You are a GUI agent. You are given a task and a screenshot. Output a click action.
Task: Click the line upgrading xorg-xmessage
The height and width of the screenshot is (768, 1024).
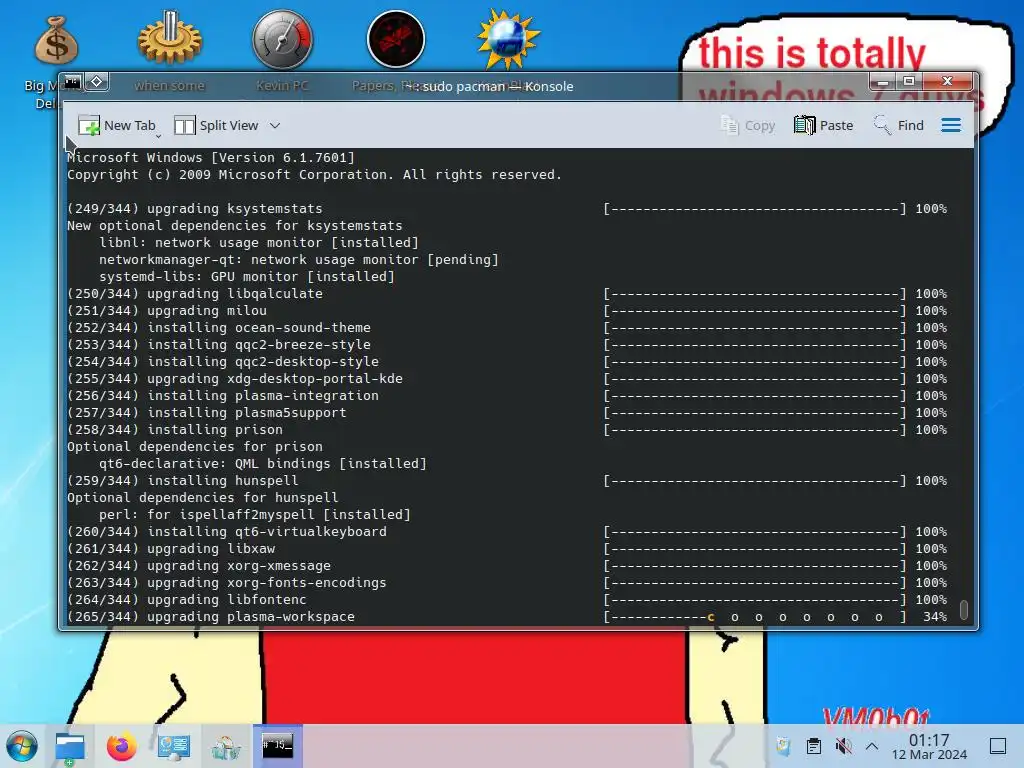click(507, 565)
